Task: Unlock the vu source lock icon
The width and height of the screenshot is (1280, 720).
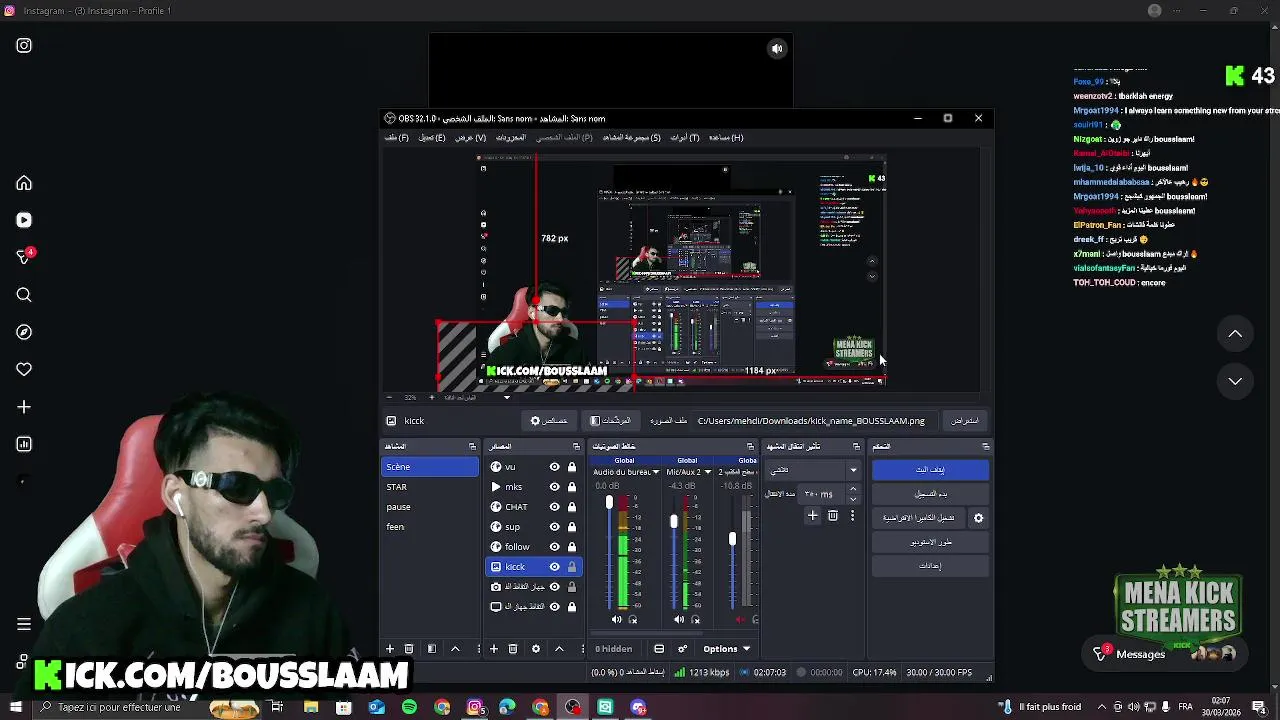Action: [x=572, y=467]
